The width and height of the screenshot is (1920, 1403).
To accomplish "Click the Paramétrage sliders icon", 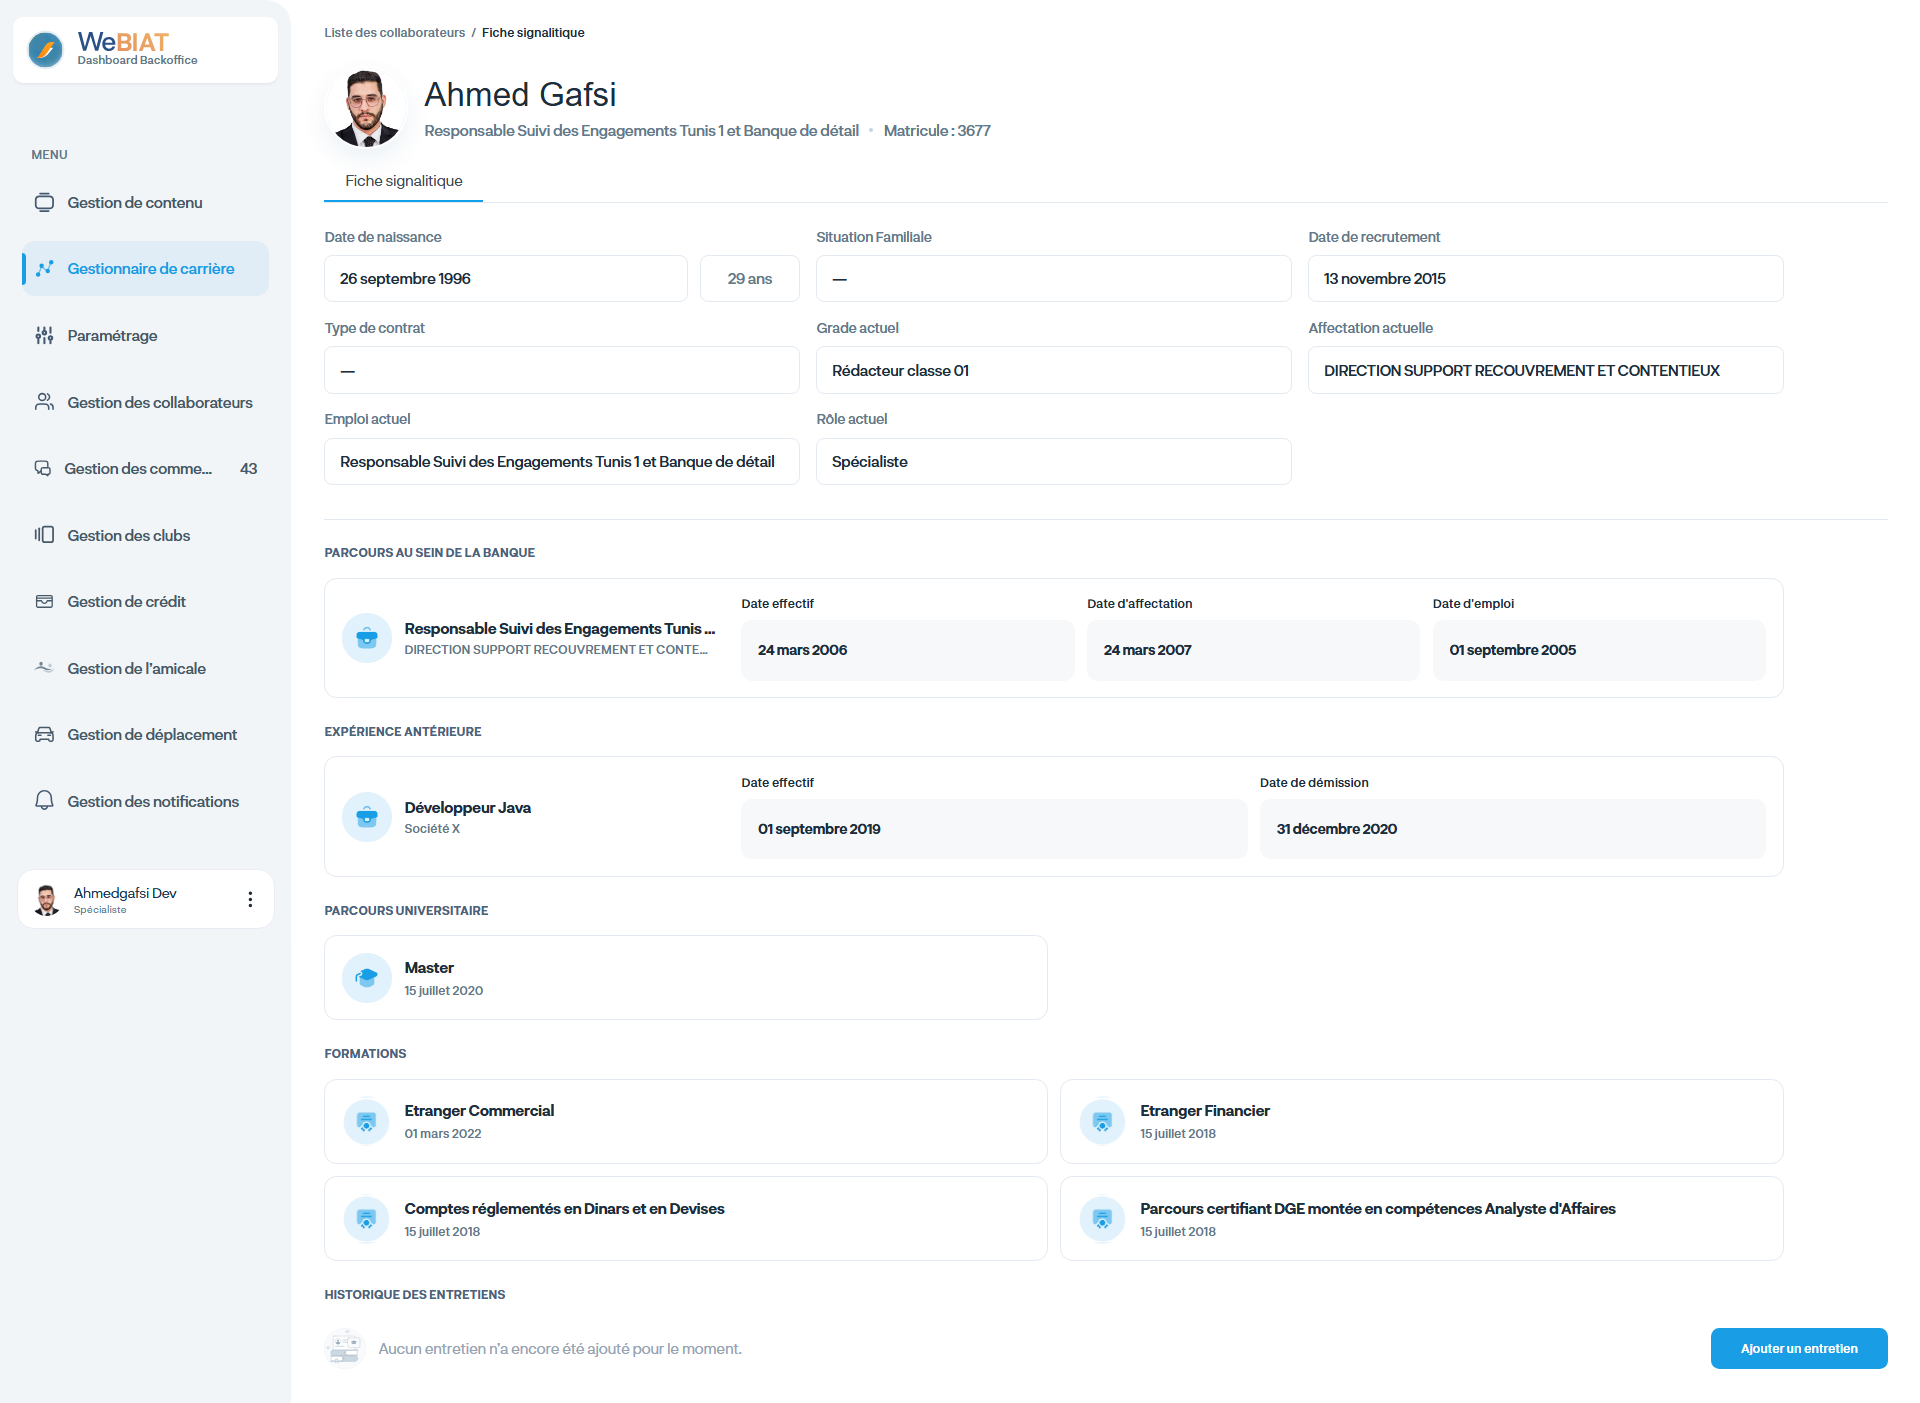I will click(44, 335).
